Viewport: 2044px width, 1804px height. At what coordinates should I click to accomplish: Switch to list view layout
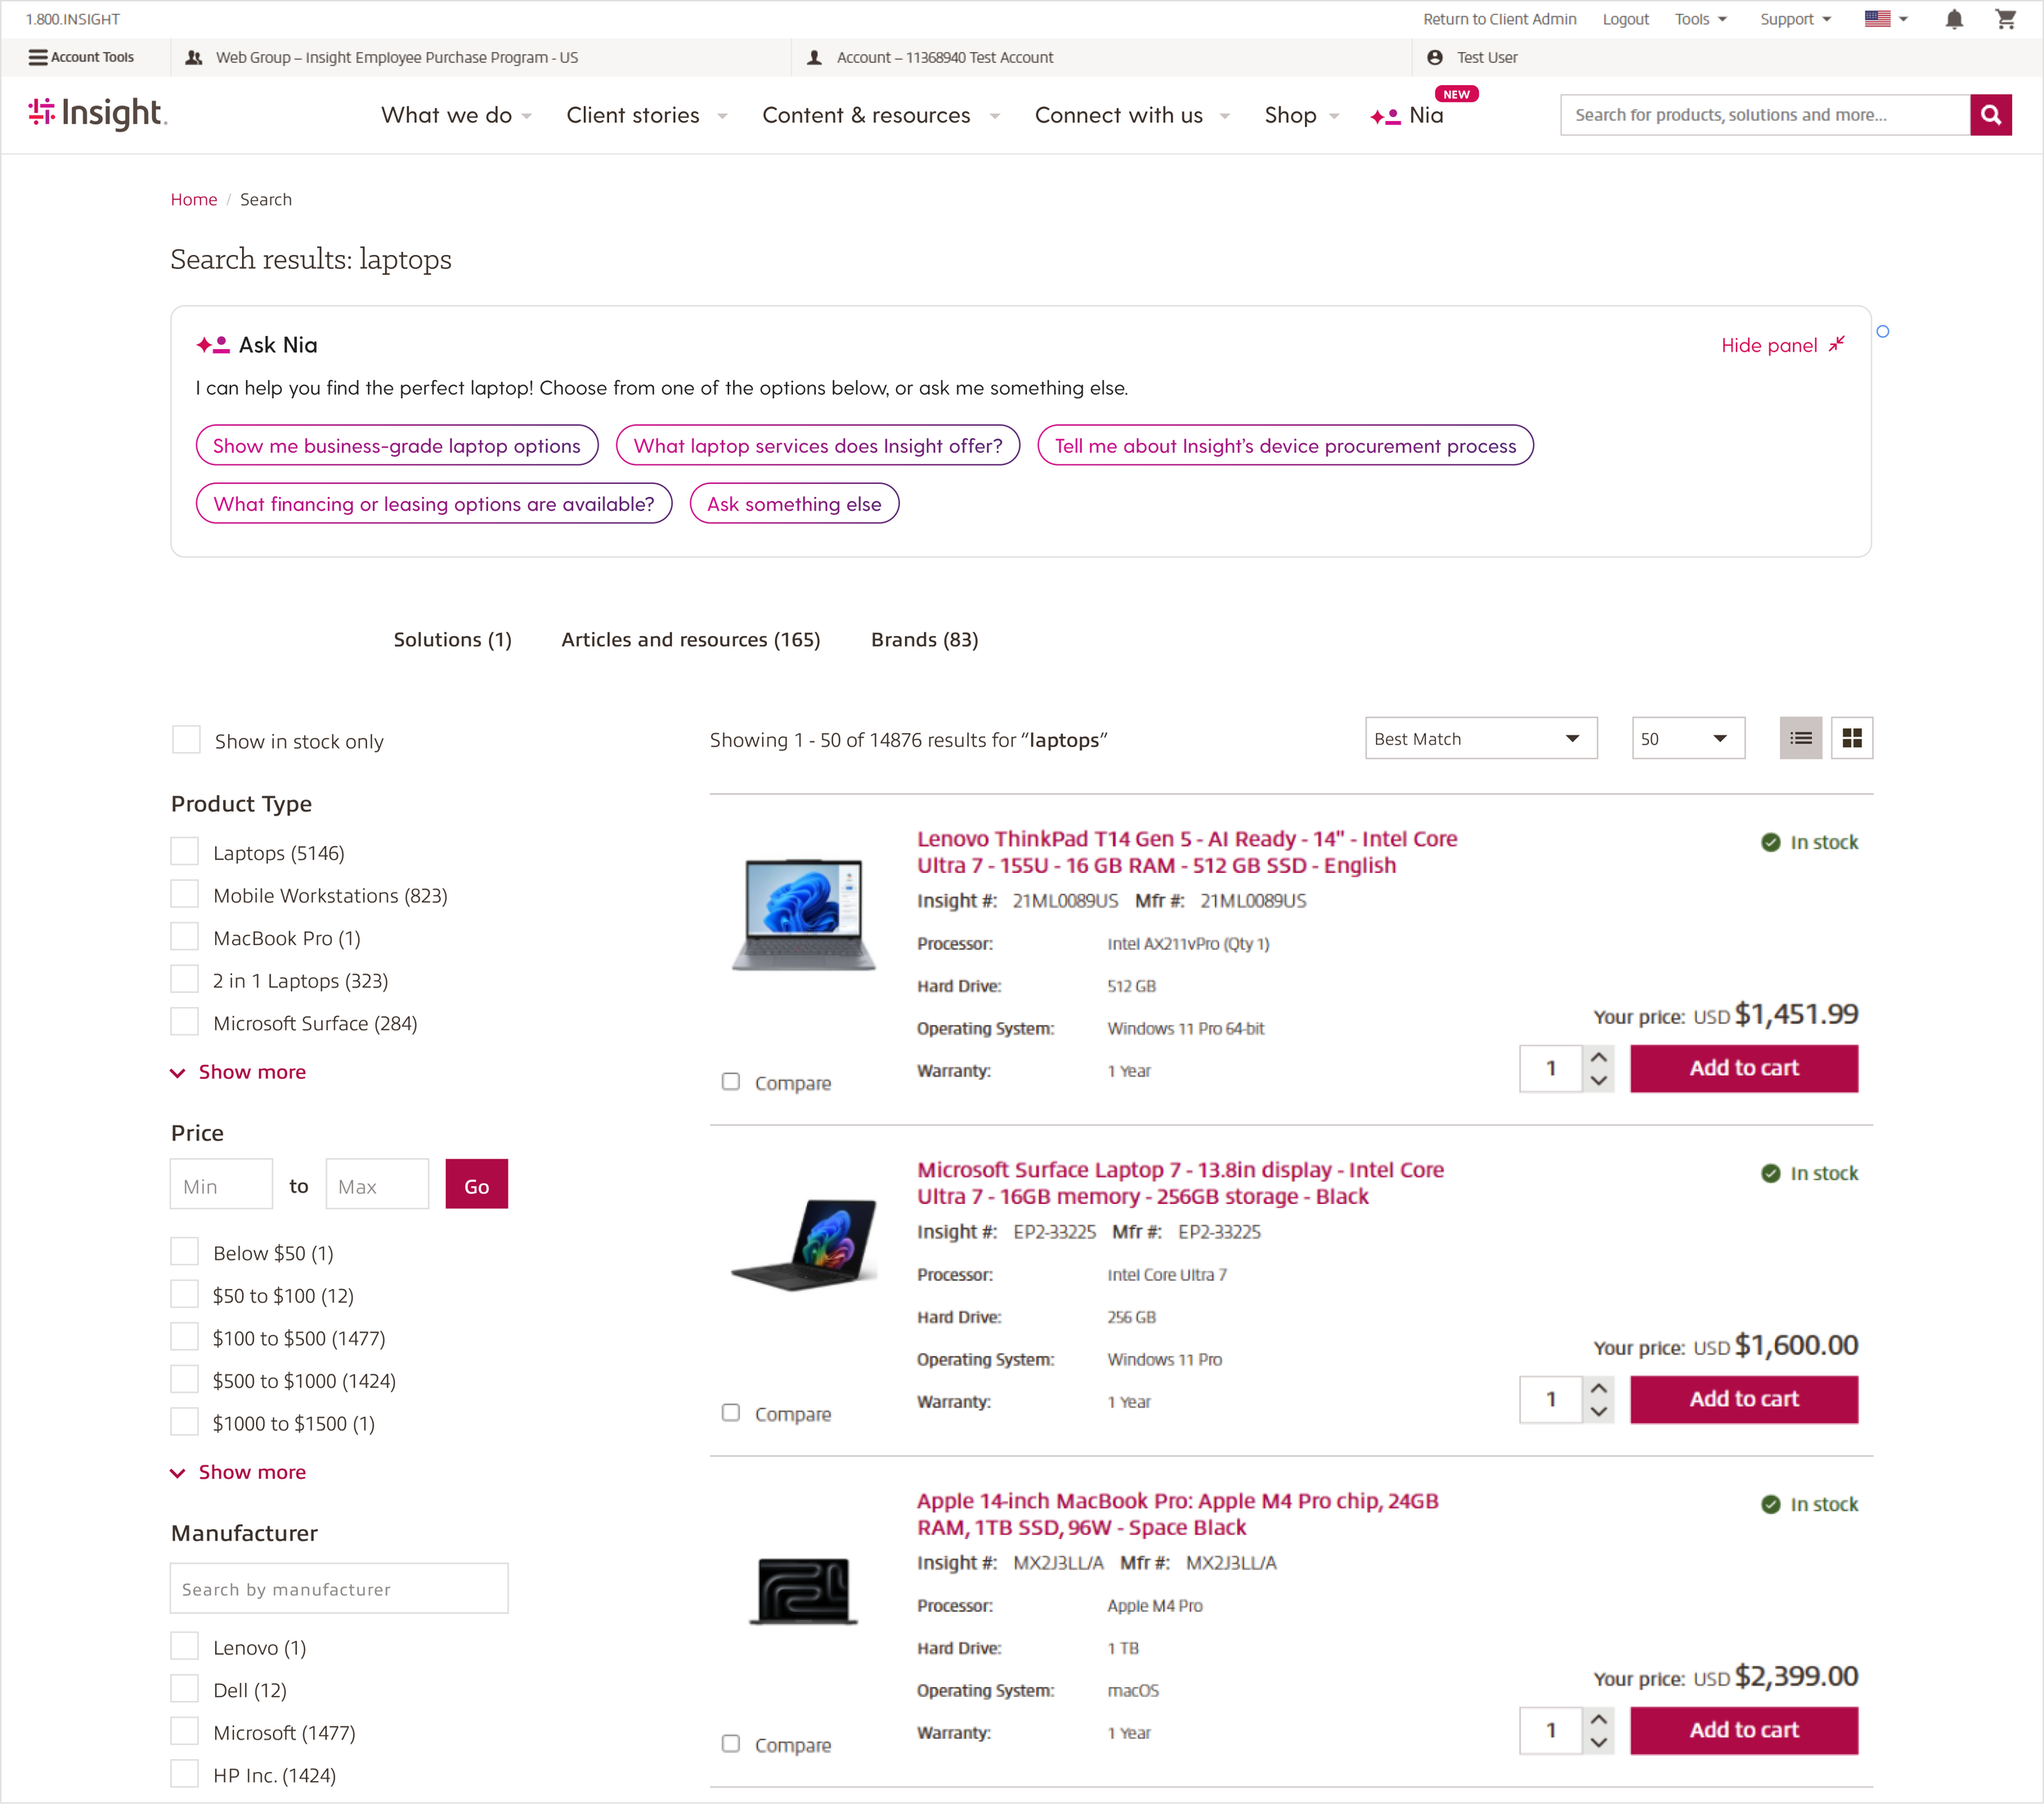coord(1801,738)
